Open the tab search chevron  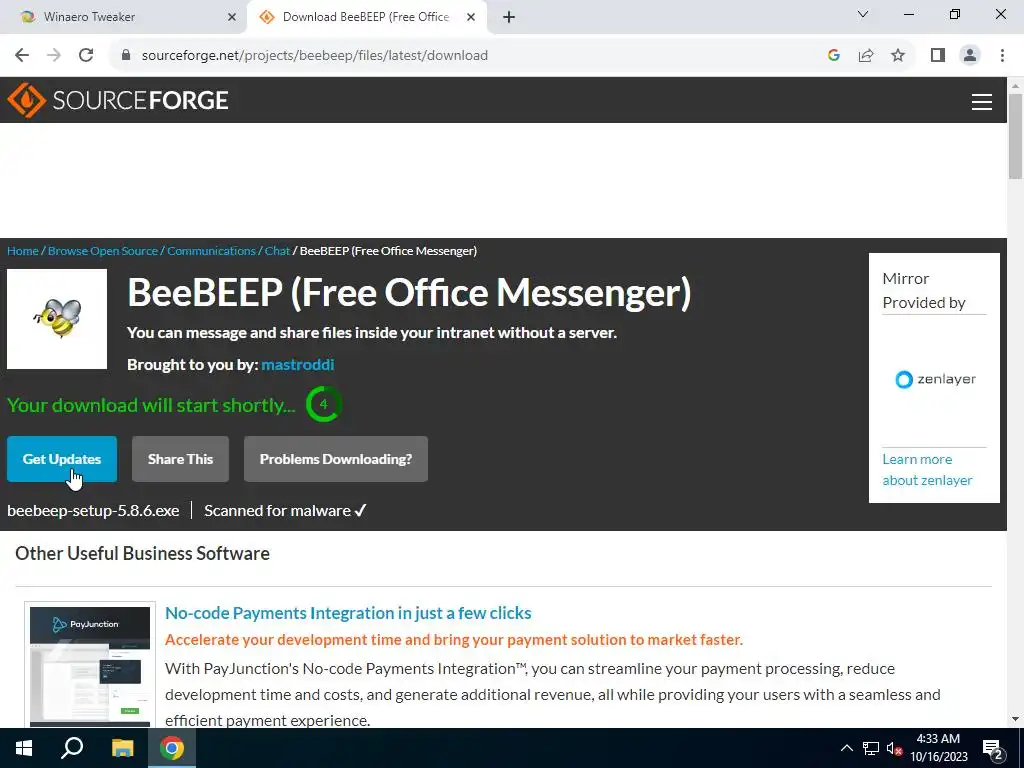tap(863, 14)
